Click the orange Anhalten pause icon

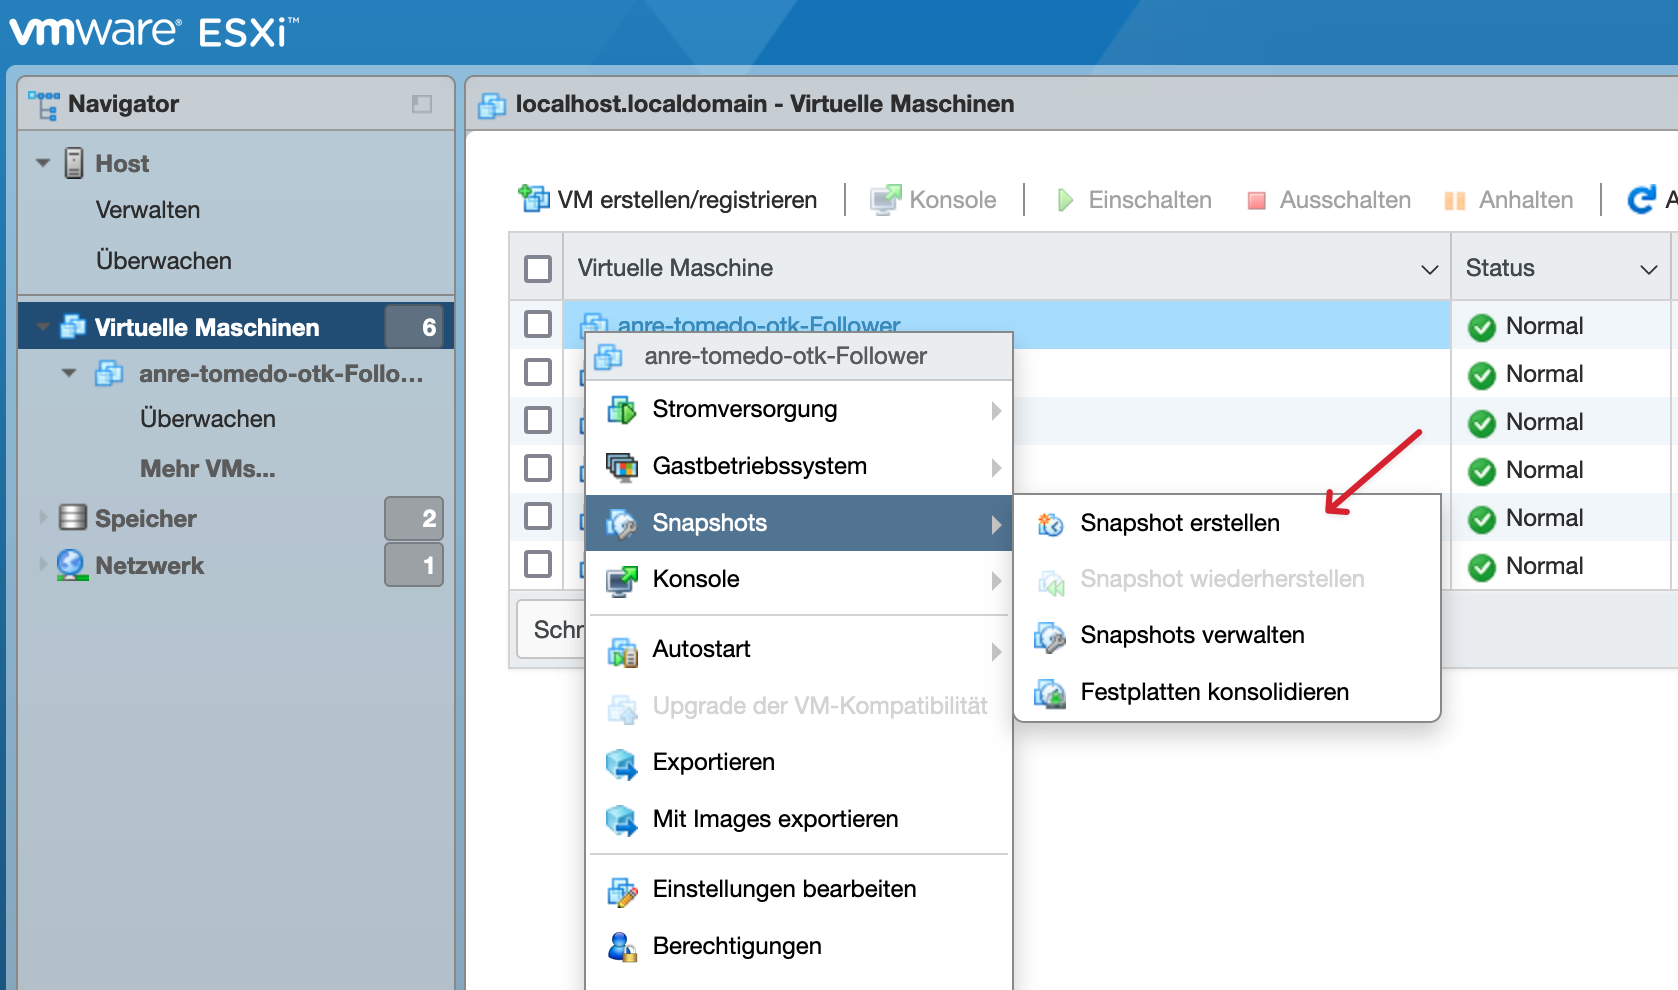[x=1455, y=201]
